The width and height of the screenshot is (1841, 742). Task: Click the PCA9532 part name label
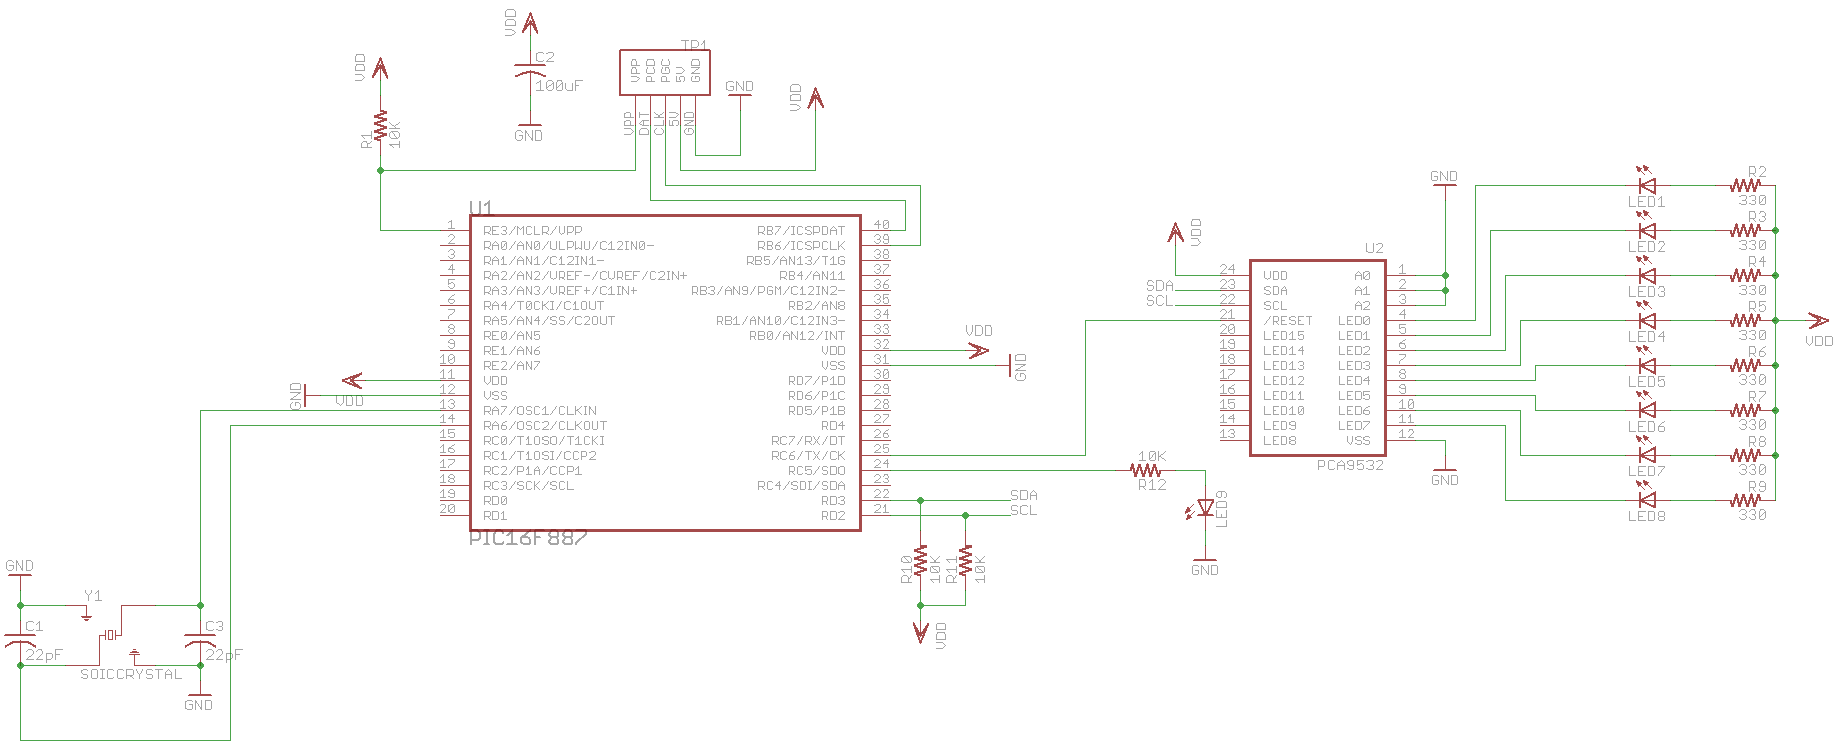click(x=1350, y=465)
